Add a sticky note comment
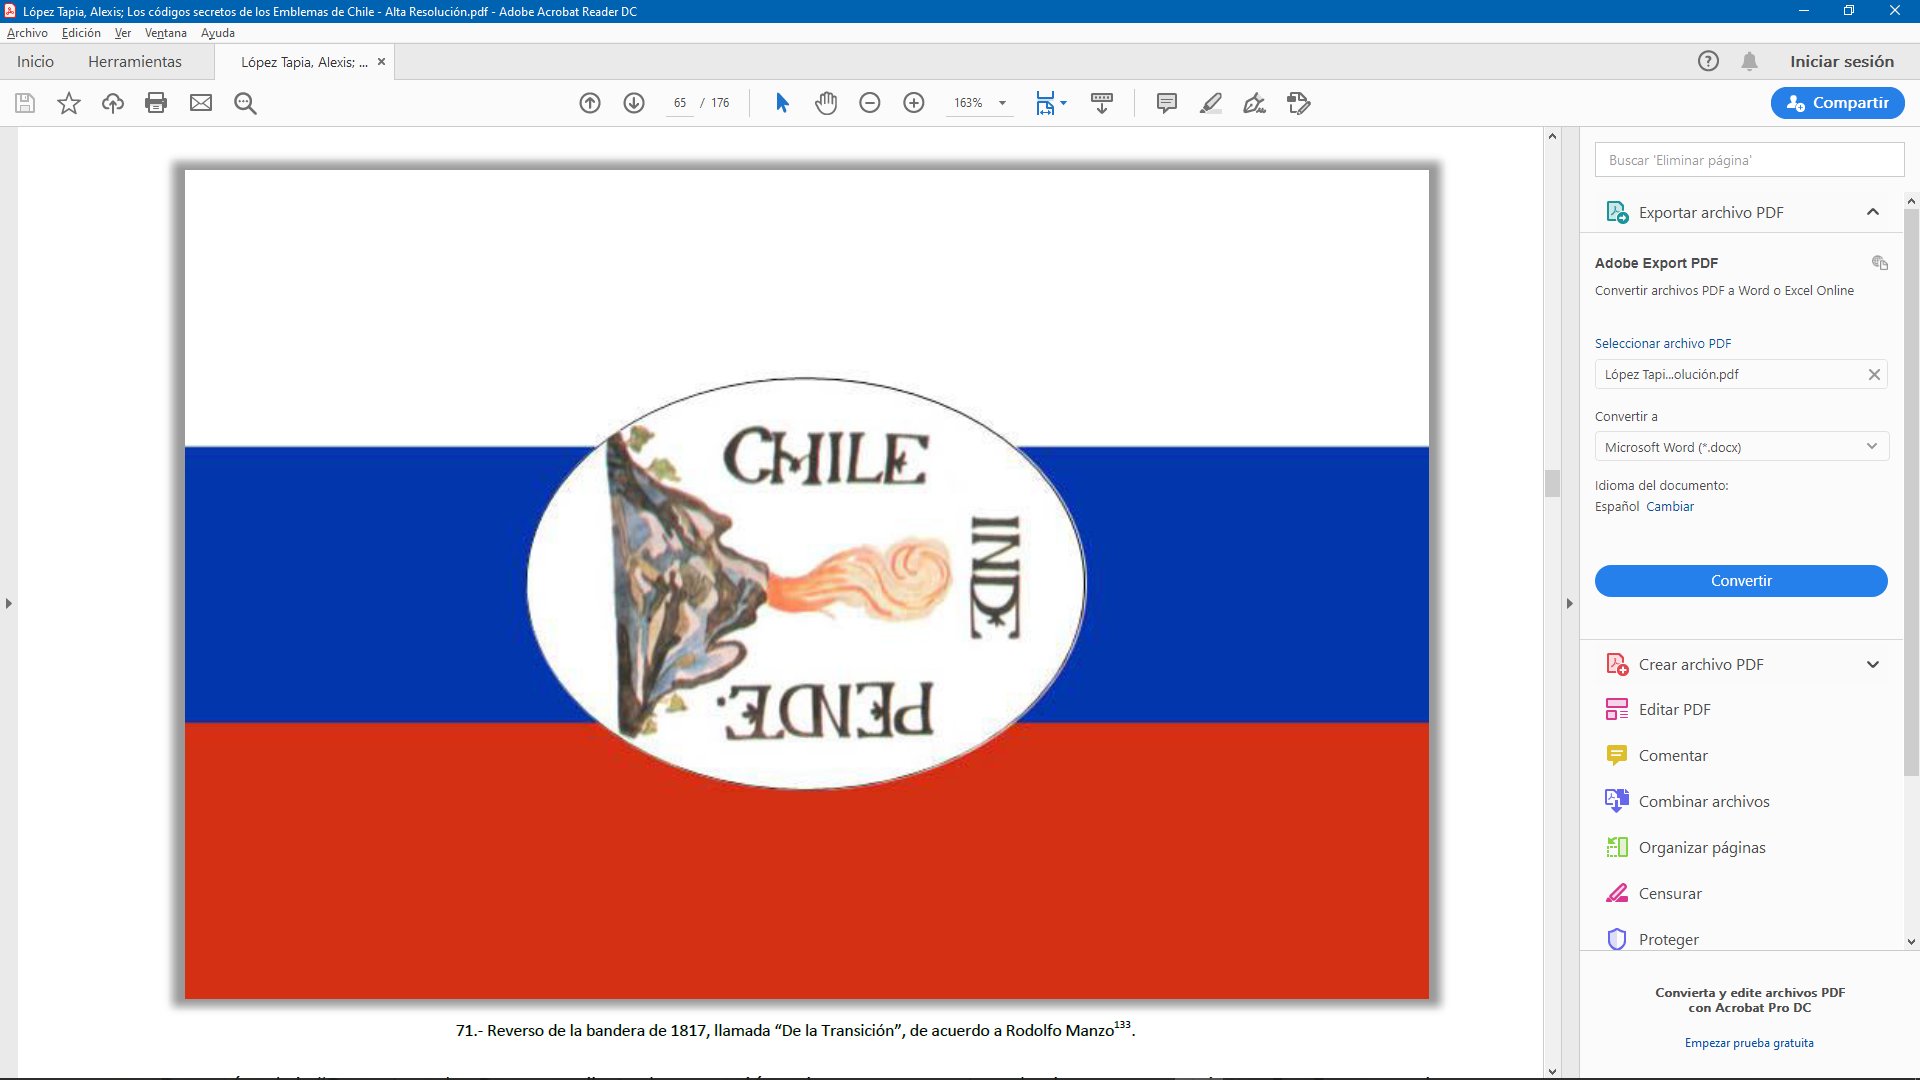Viewport: 1920px width, 1080px height. (x=1166, y=103)
